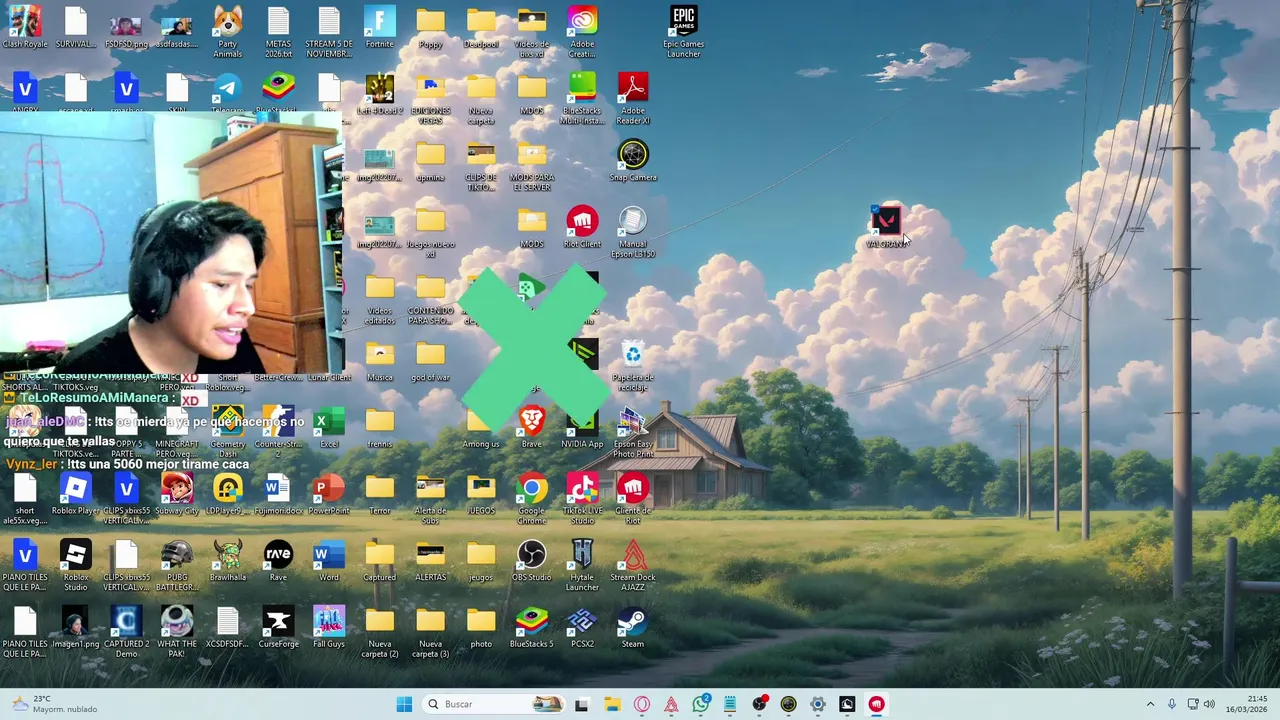Open PowerPoint from the desktop

point(329,494)
